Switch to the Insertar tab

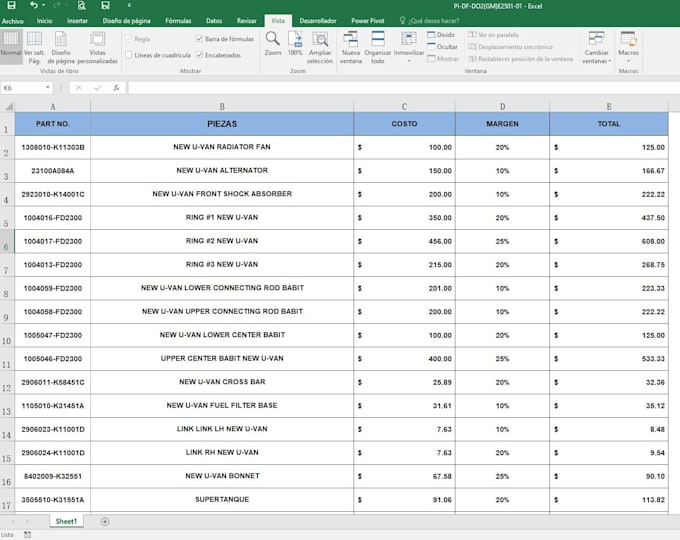(77, 21)
